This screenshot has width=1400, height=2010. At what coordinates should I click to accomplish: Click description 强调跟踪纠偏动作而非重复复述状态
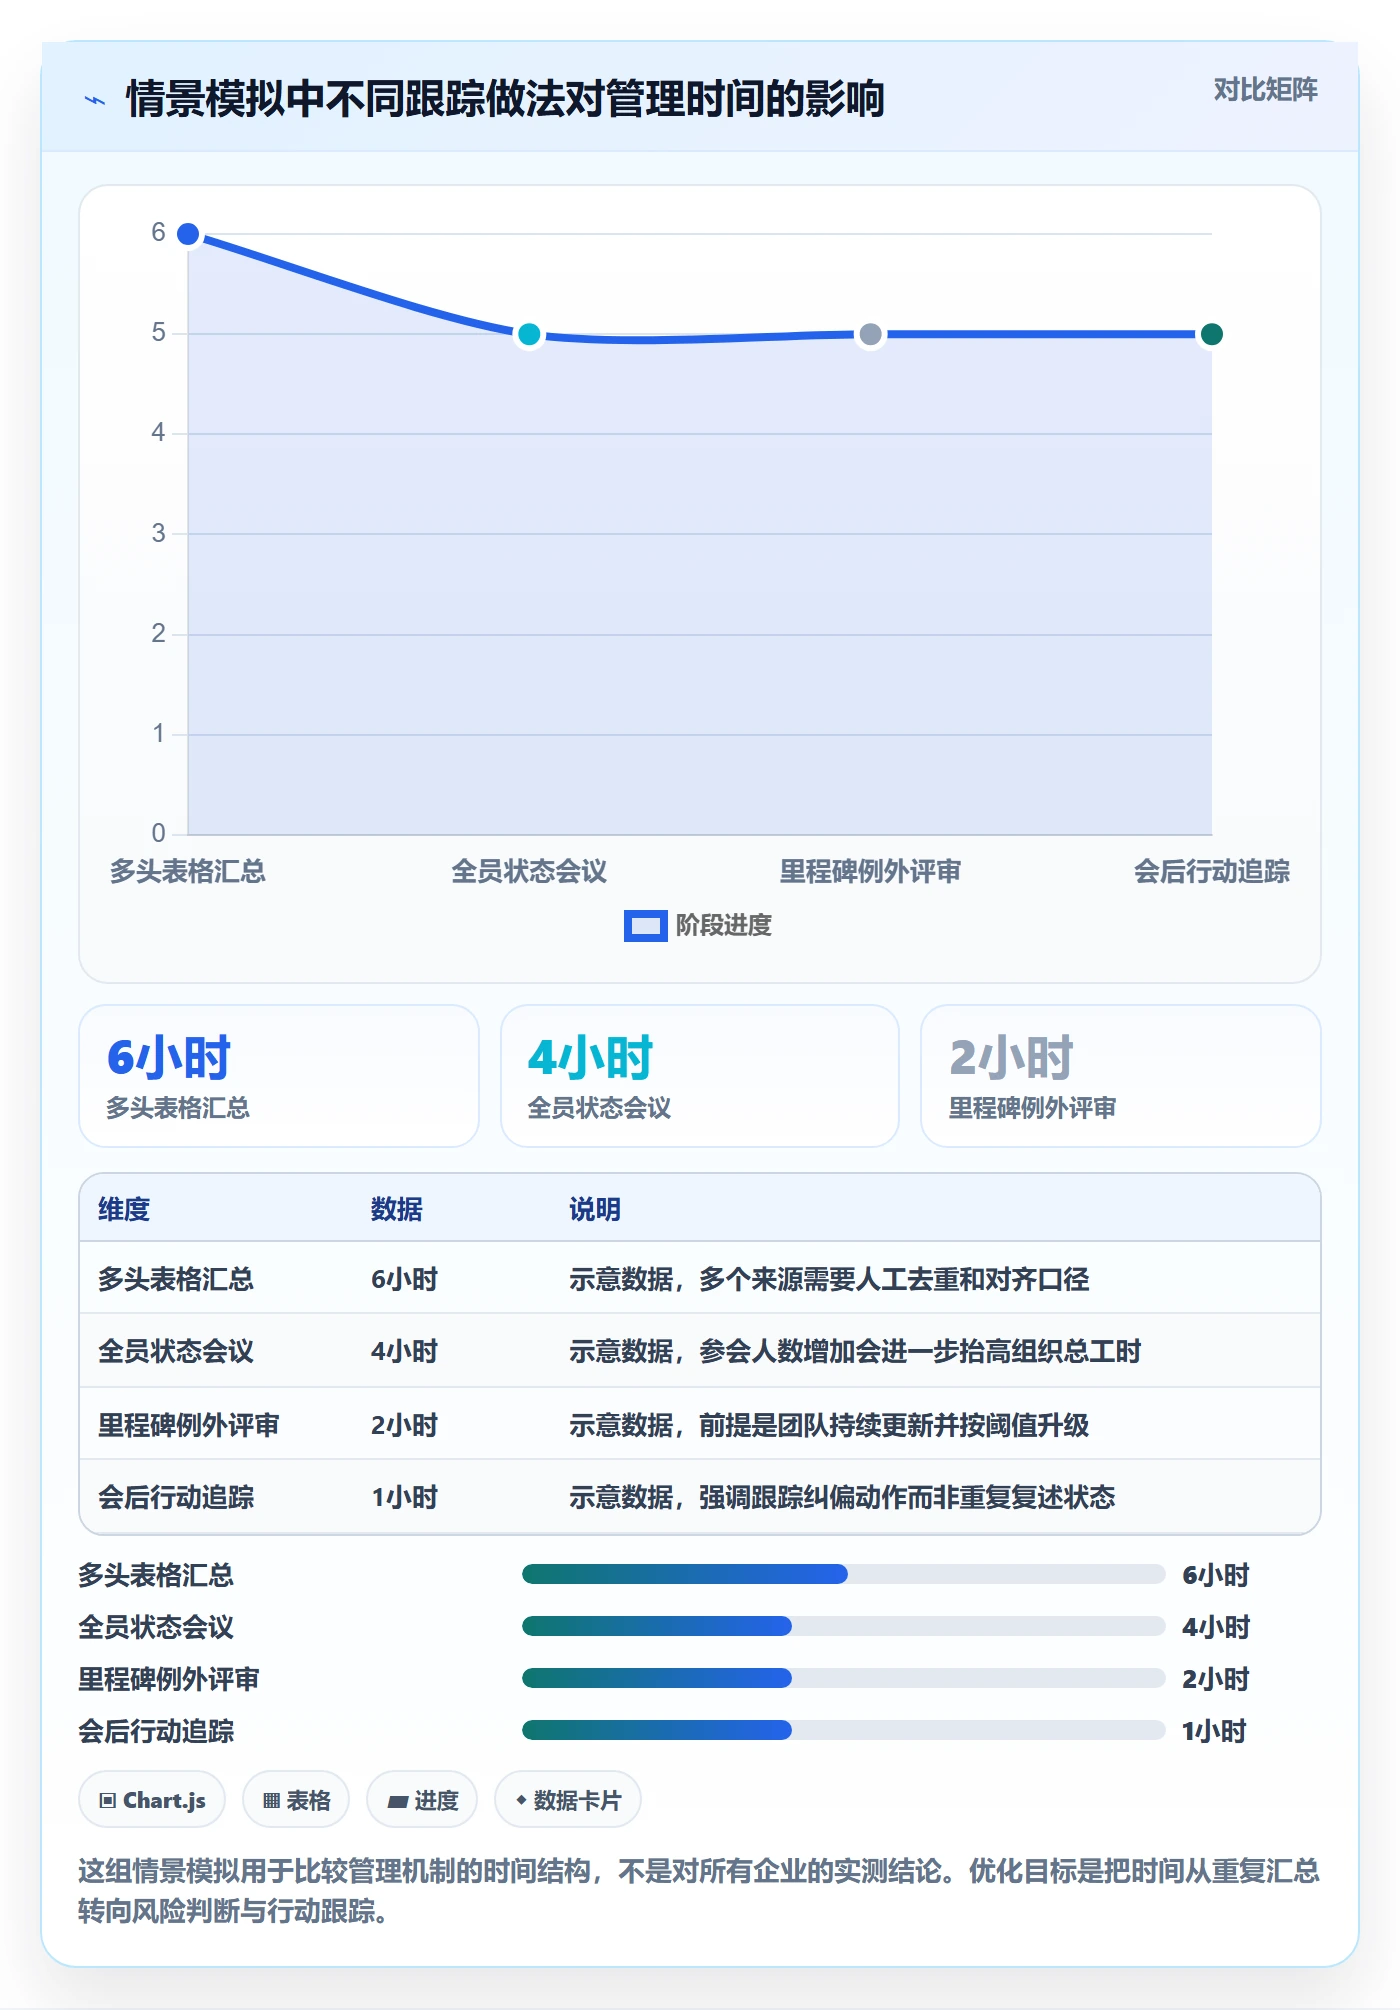pyautogui.click(x=907, y=1498)
